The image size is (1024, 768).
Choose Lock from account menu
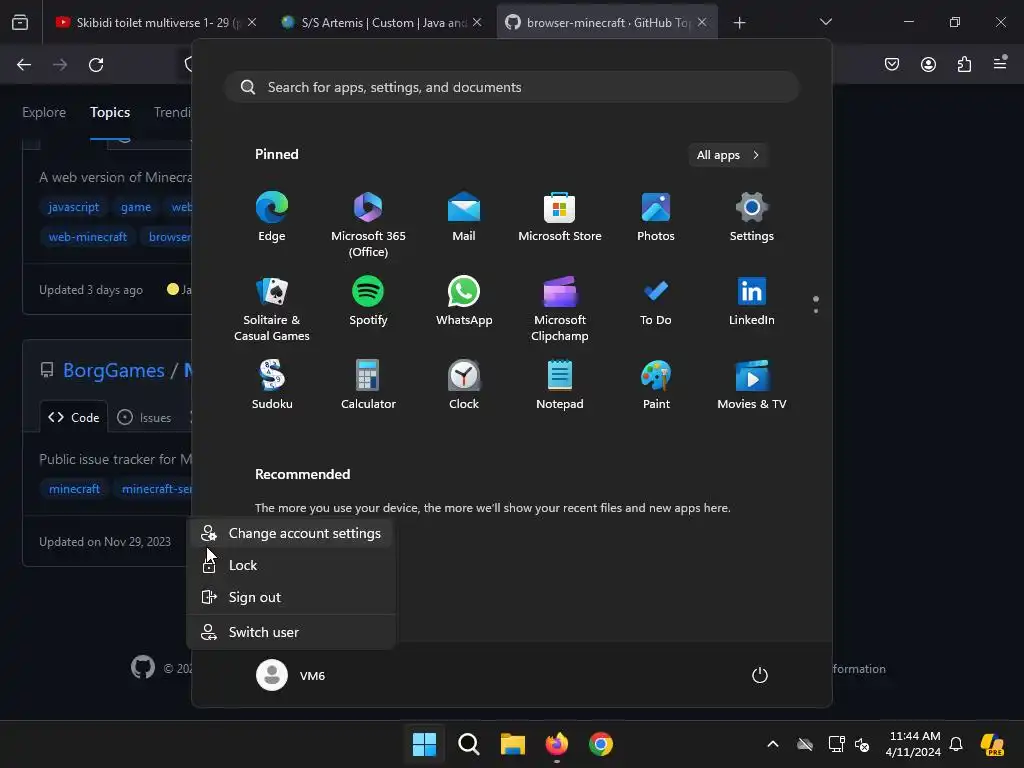[x=291, y=566]
